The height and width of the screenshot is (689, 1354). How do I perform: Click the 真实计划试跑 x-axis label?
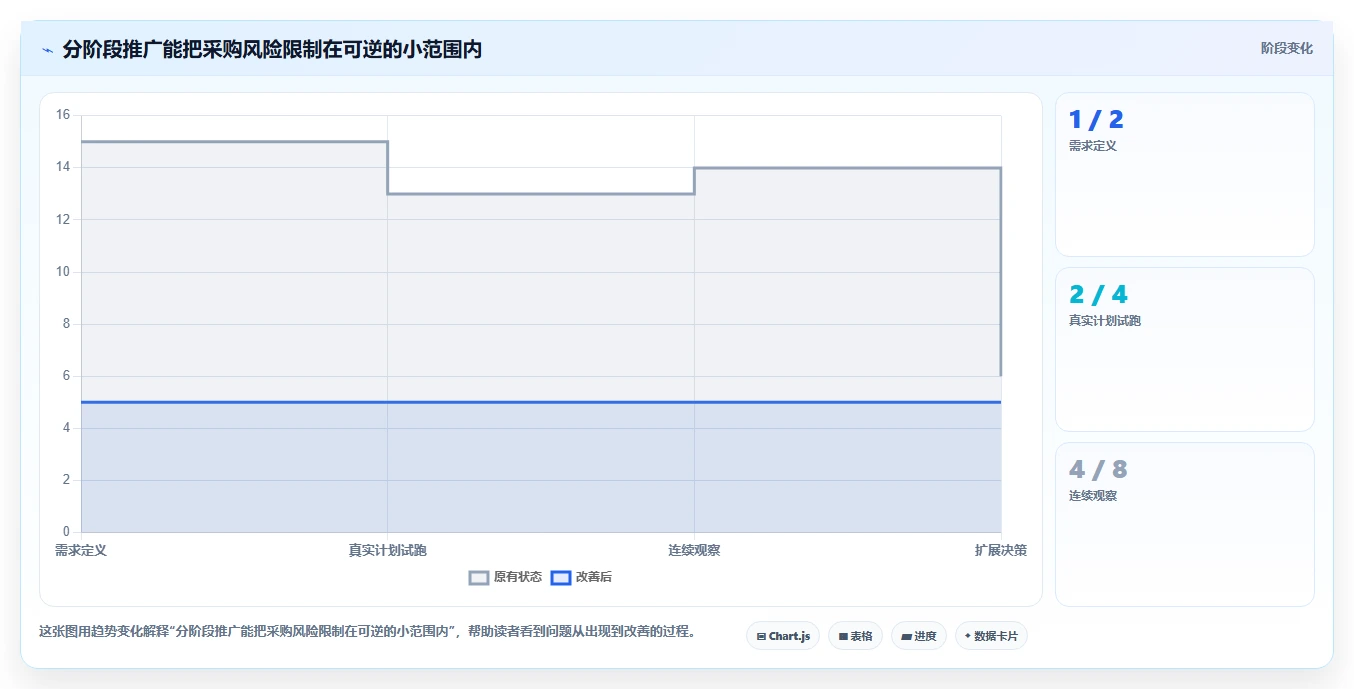pos(388,550)
